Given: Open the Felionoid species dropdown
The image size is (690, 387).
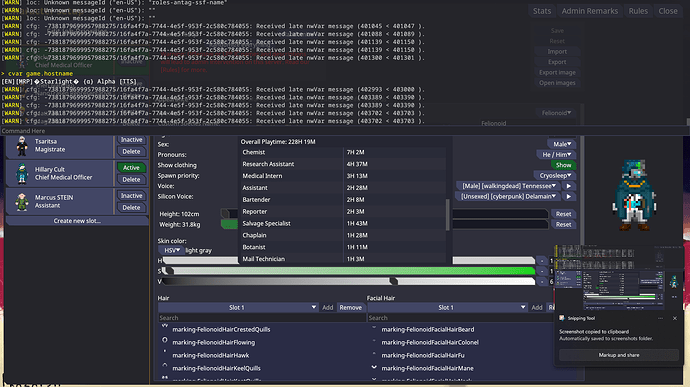Looking at the screenshot, I should pyautogui.click(x=556, y=113).
